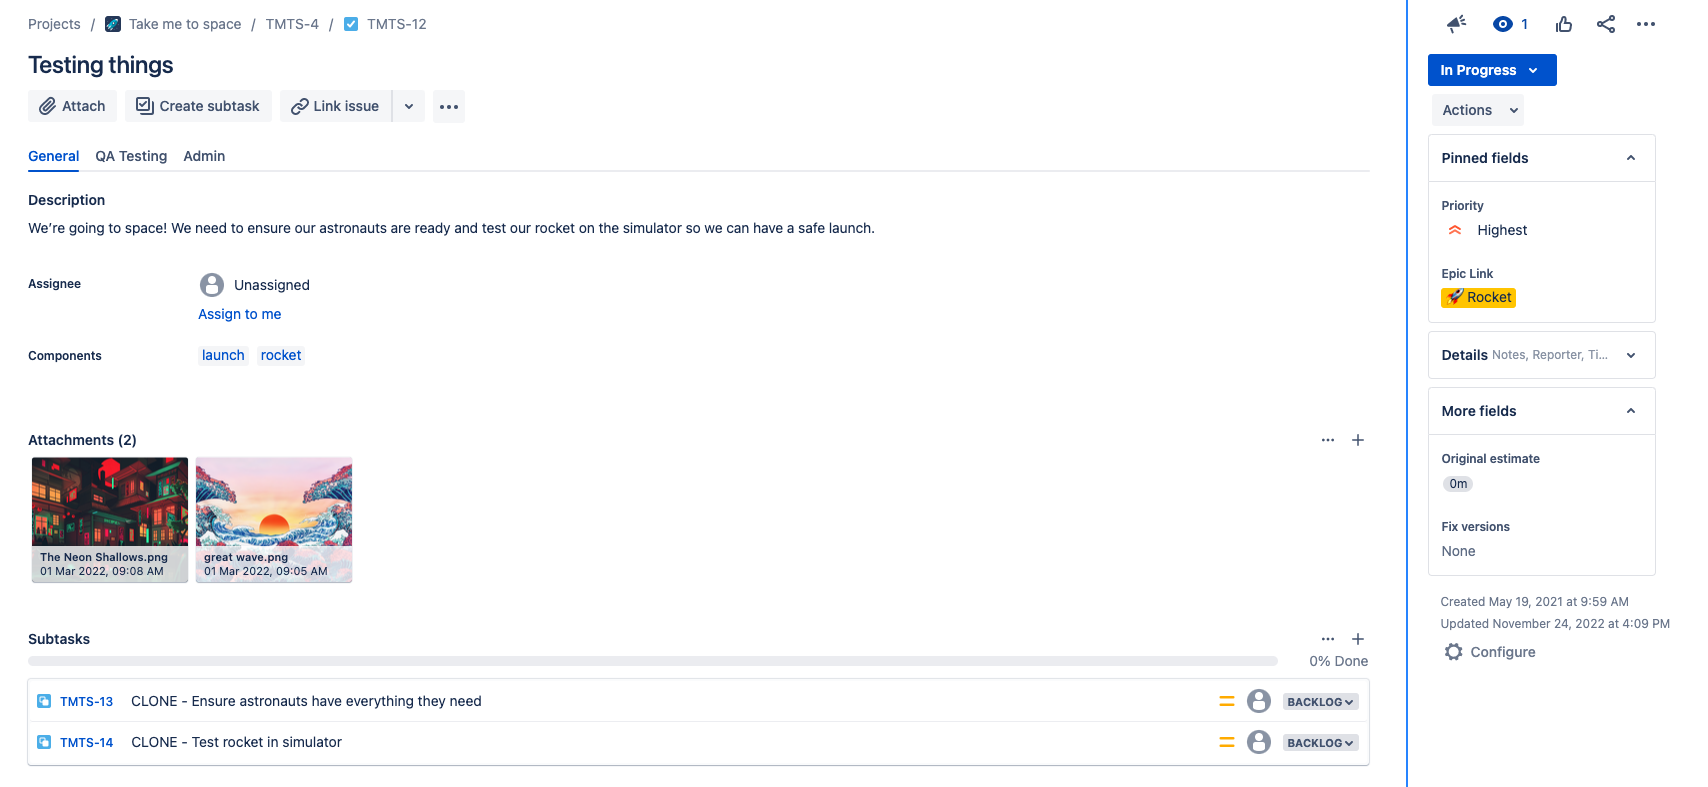1708x787 pixels.
Task: Click the Link issue button
Action: (335, 106)
